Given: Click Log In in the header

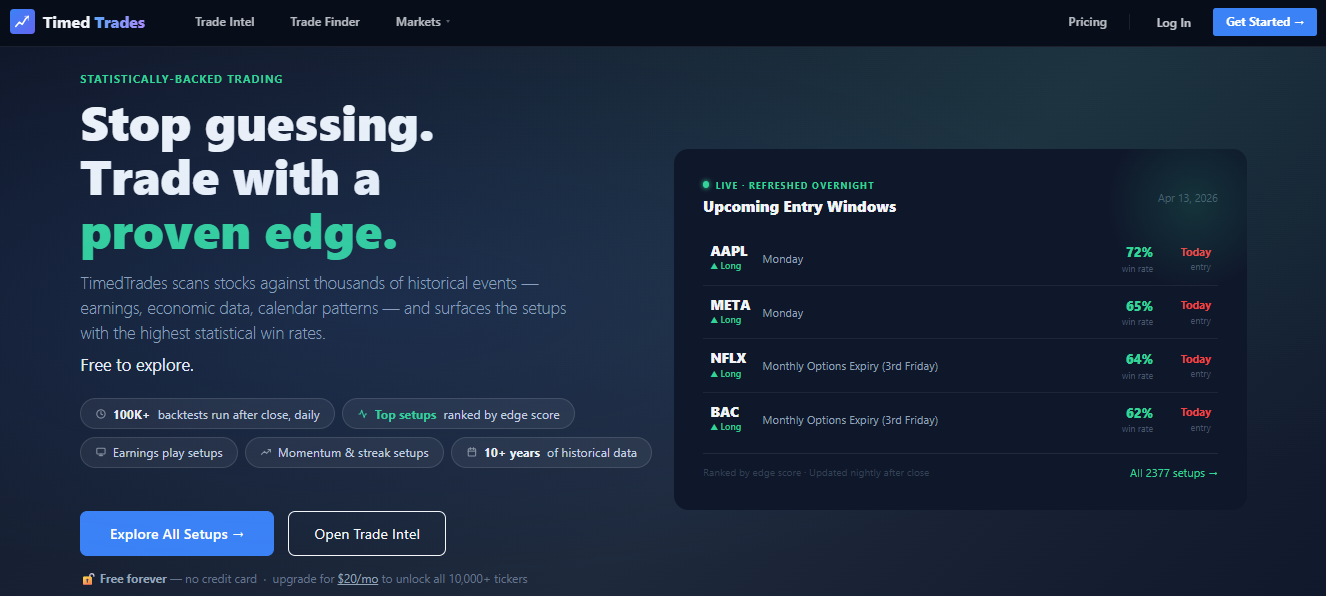Looking at the screenshot, I should tap(1173, 23).
